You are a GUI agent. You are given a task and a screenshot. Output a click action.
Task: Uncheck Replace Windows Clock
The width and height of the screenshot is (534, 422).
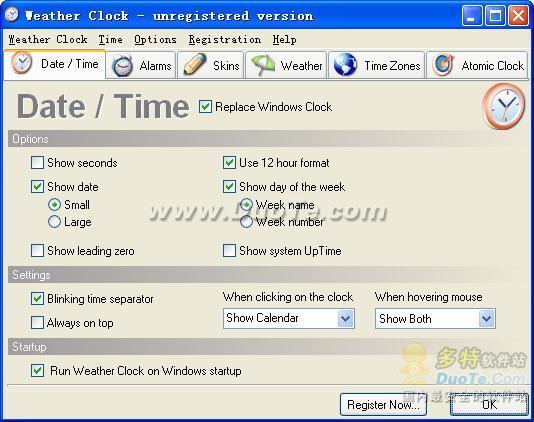click(205, 107)
